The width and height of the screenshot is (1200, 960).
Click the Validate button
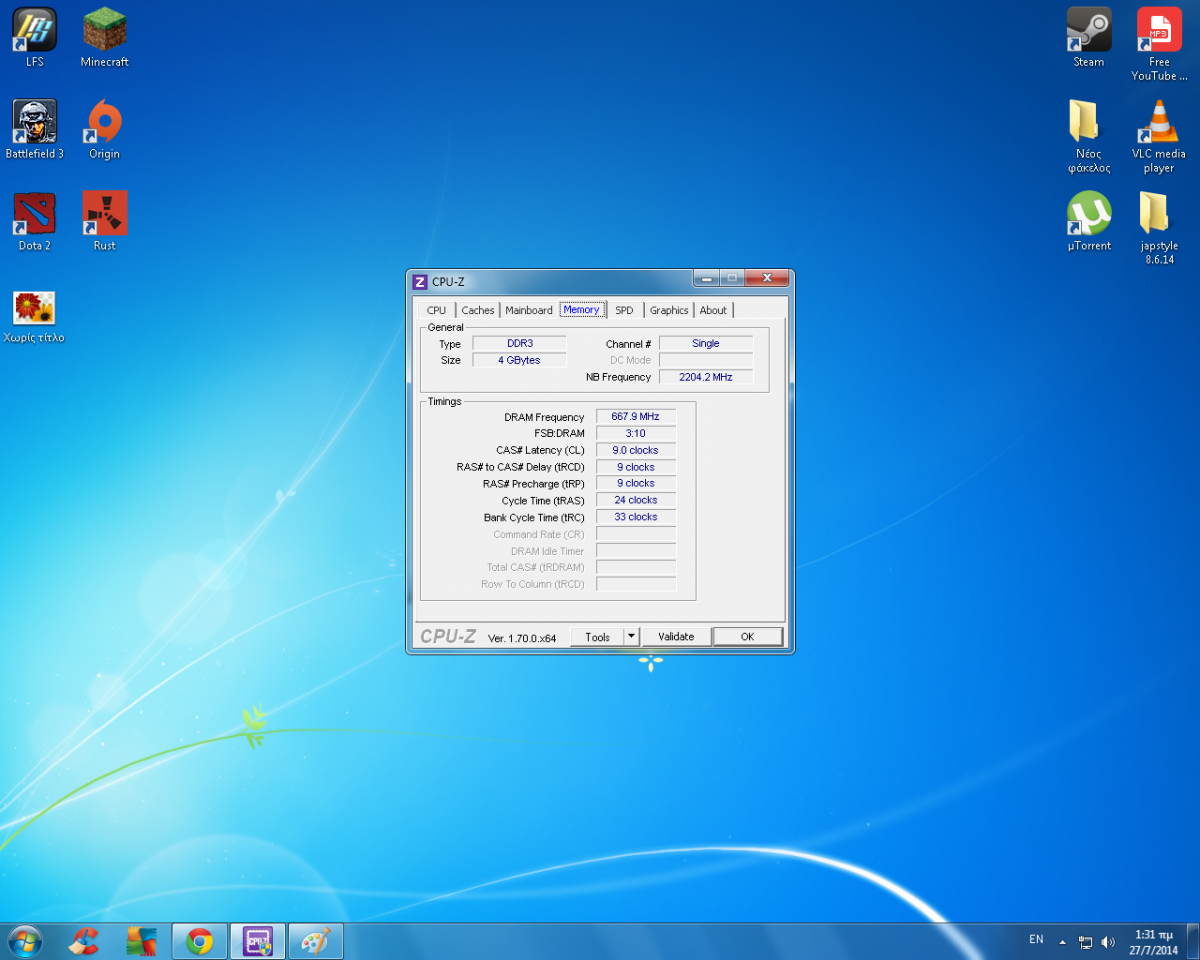click(x=676, y=637)
